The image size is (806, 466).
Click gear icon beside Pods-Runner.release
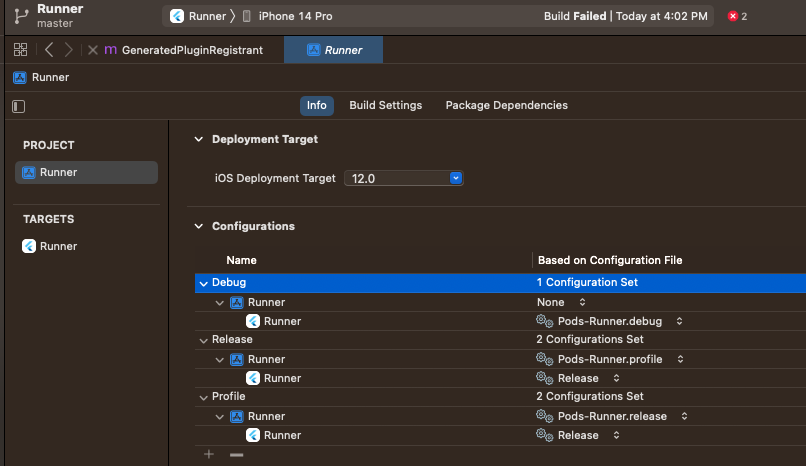(x=545, y=416)
